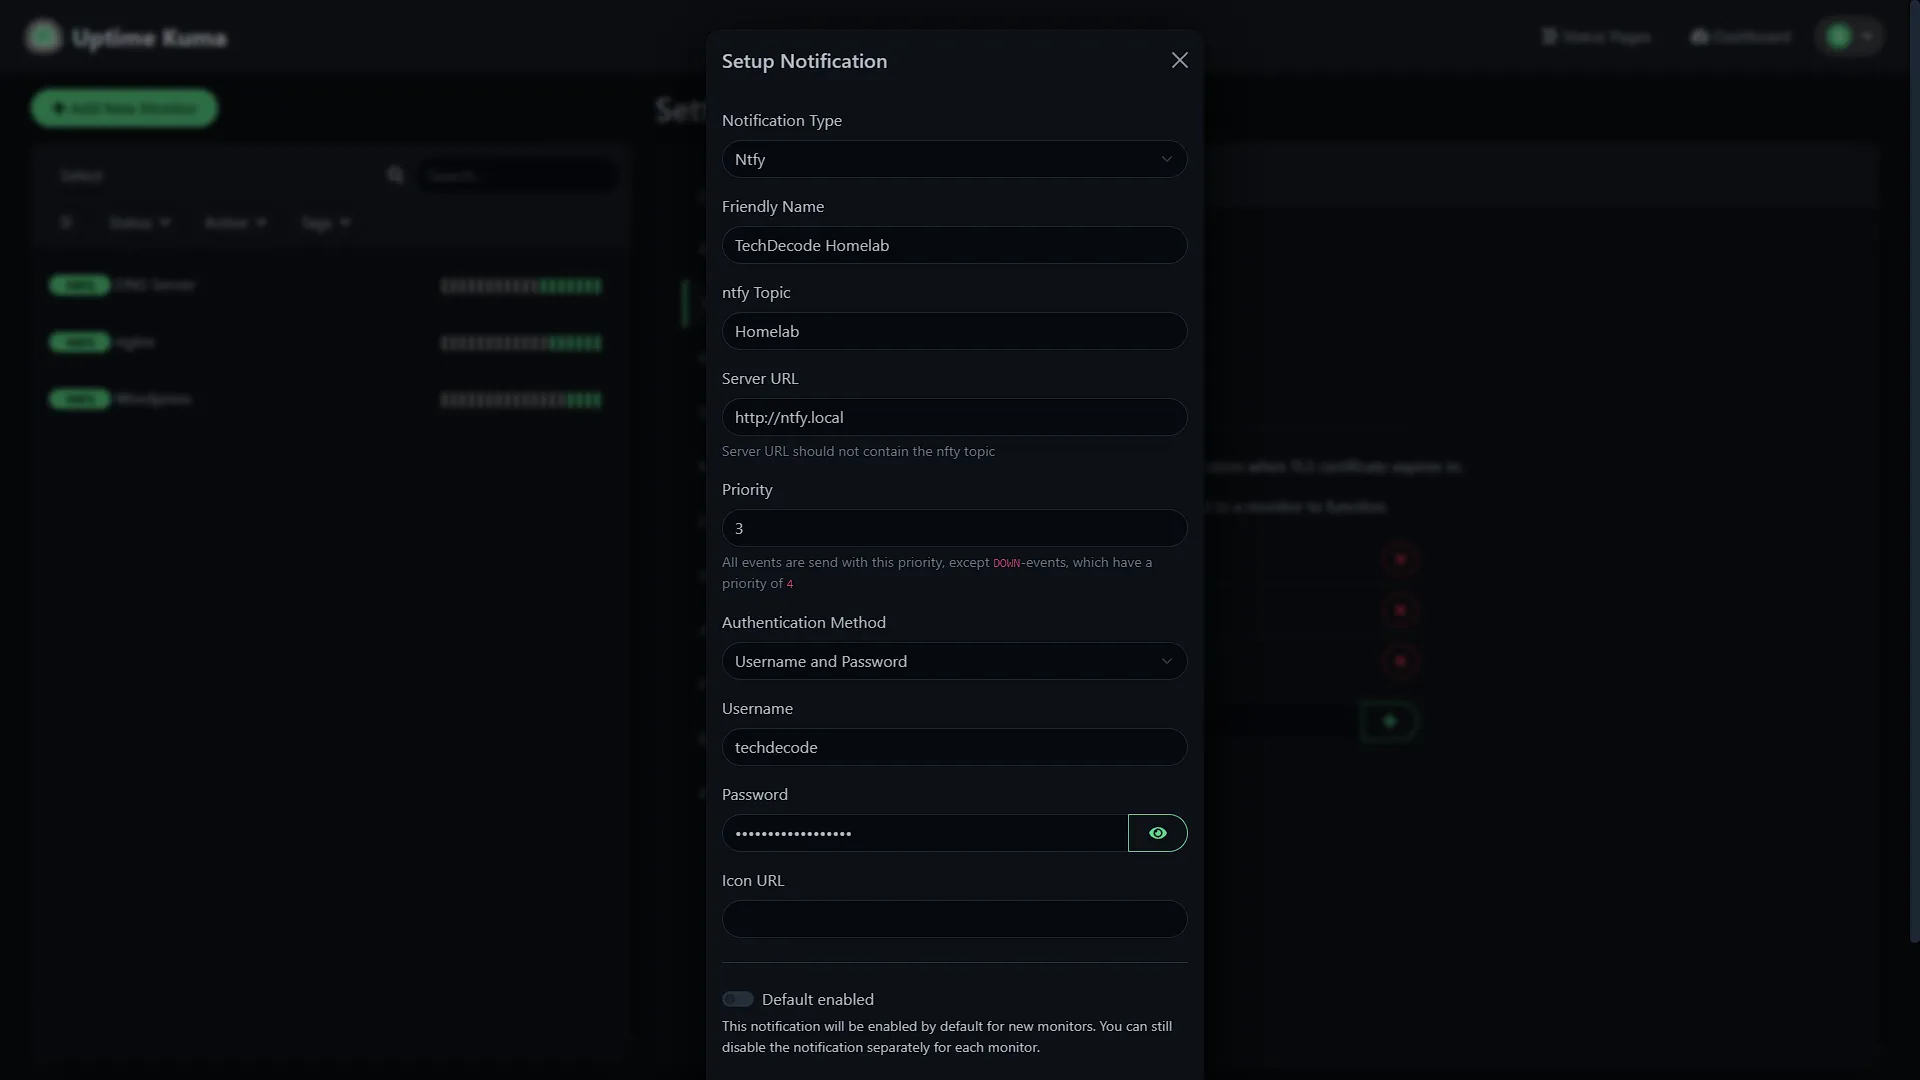
Task: Click the heartbeat bar of Wordpress monitor
Action: coord(521,400)
